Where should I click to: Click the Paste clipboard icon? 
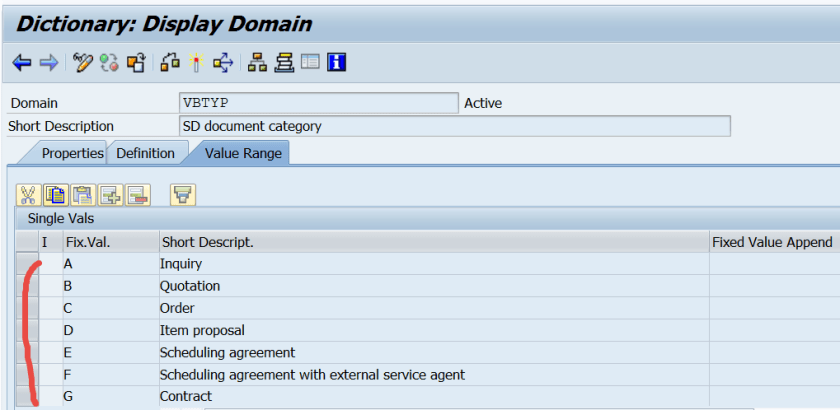pos(82,195)
